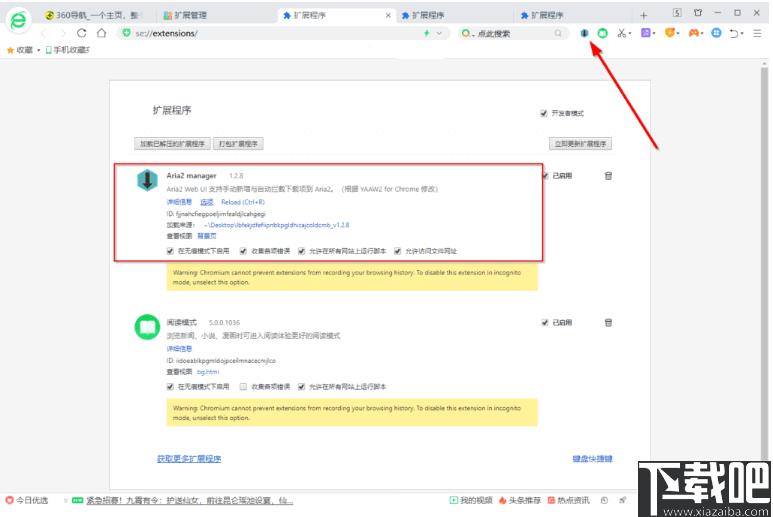Image resolution: width=773 pixels, height=517 pixels.
Task: Open the browser hamburger main menu
Action: [x=757, y=33]
